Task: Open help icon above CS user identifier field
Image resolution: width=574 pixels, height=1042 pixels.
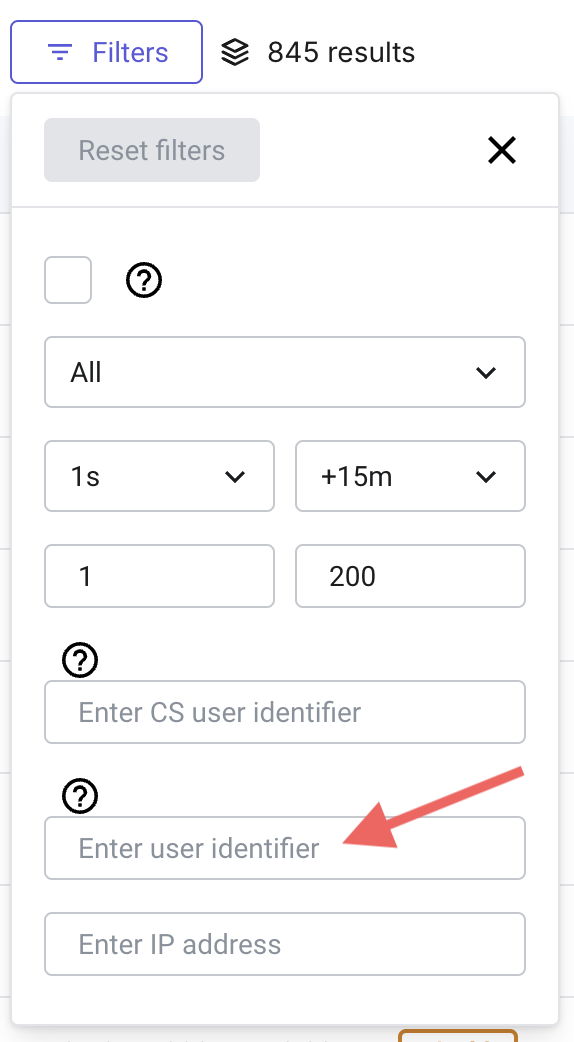Action: pos(80,660)
